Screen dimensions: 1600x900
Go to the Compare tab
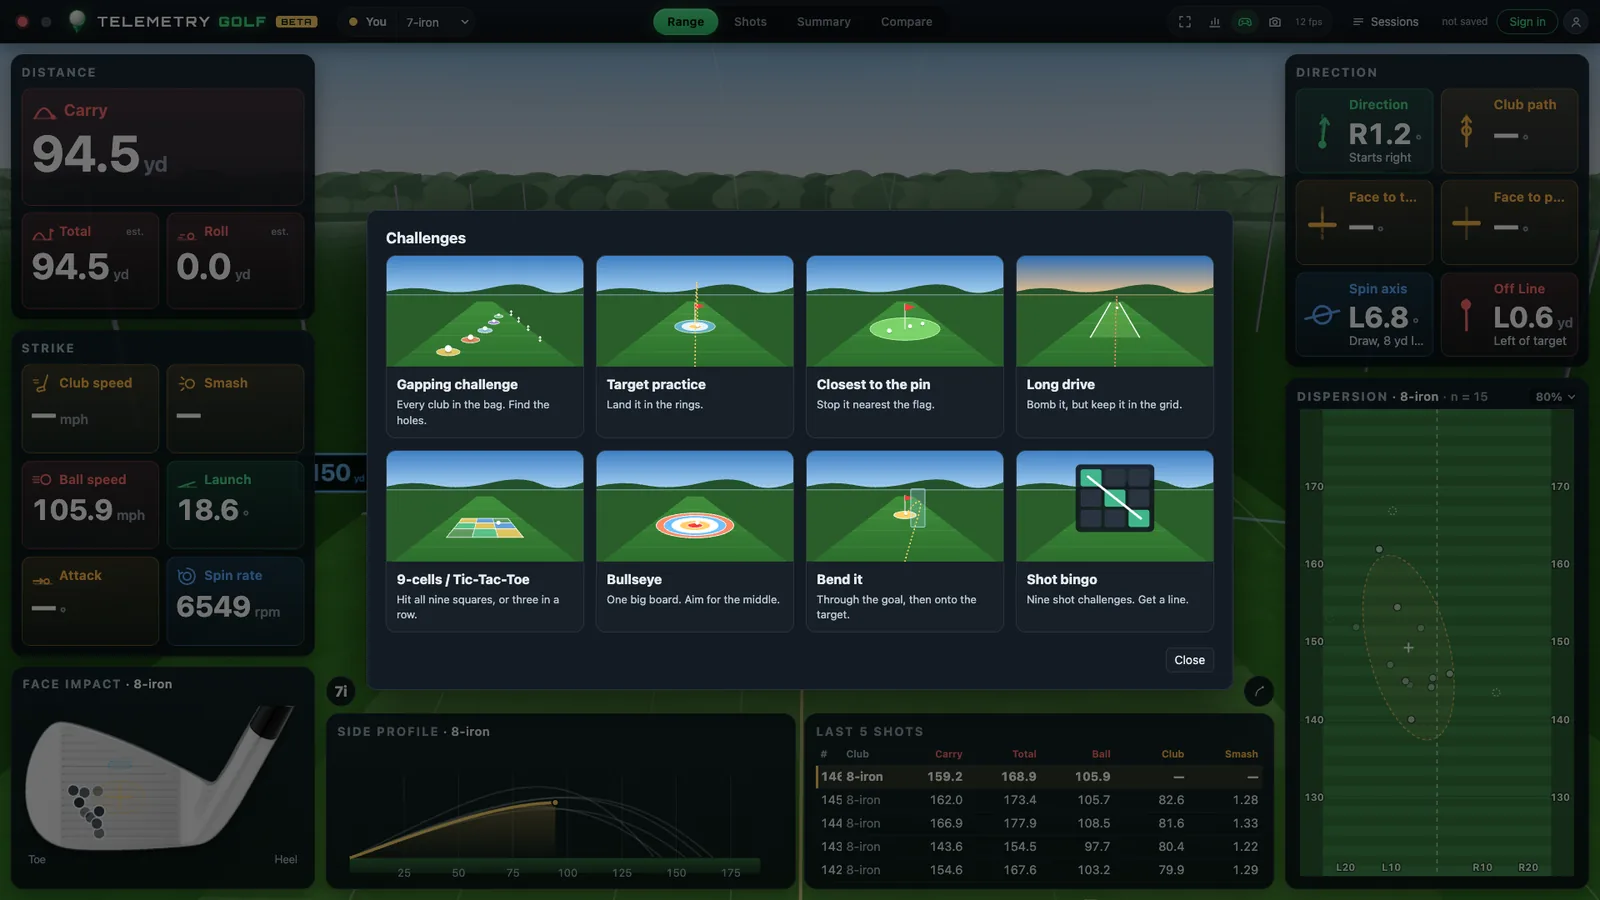(906, 22)
